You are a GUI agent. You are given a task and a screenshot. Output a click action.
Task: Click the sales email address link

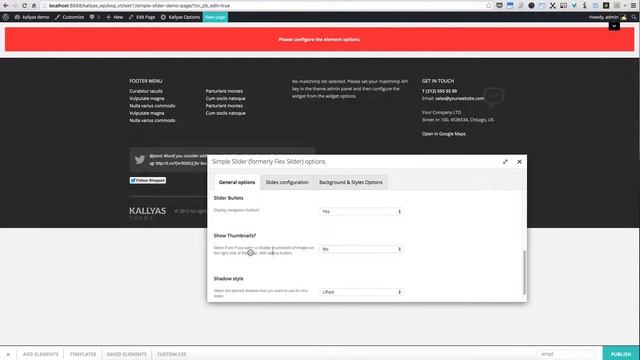tap(460, 98)
